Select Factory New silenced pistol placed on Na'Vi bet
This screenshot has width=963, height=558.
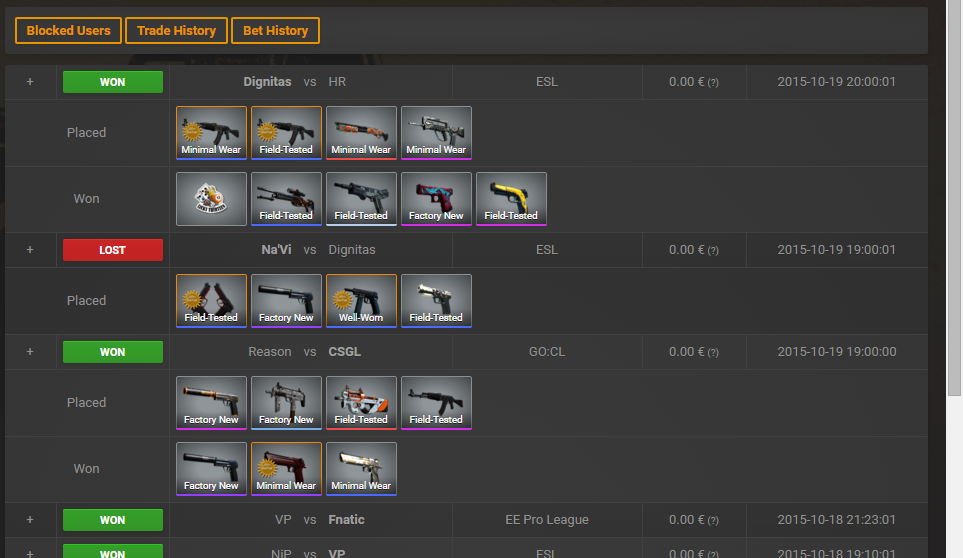click(286, 301)
